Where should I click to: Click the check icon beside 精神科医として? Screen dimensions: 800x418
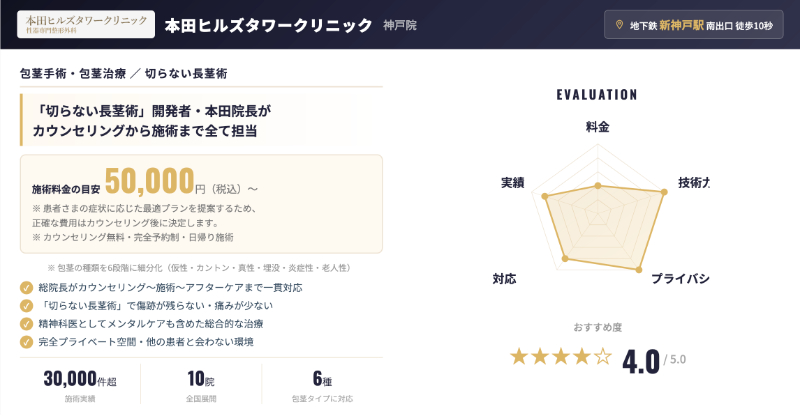[26, 324]
